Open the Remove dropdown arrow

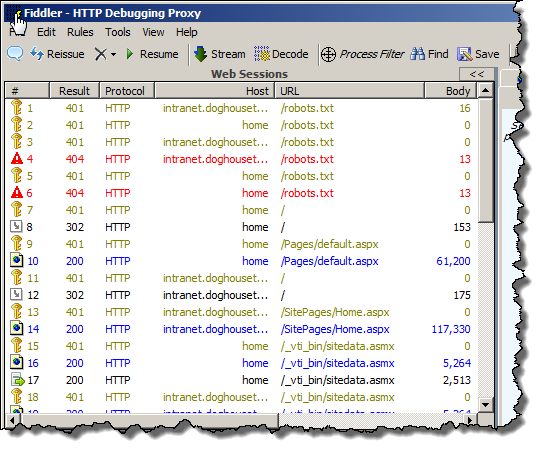113,55
